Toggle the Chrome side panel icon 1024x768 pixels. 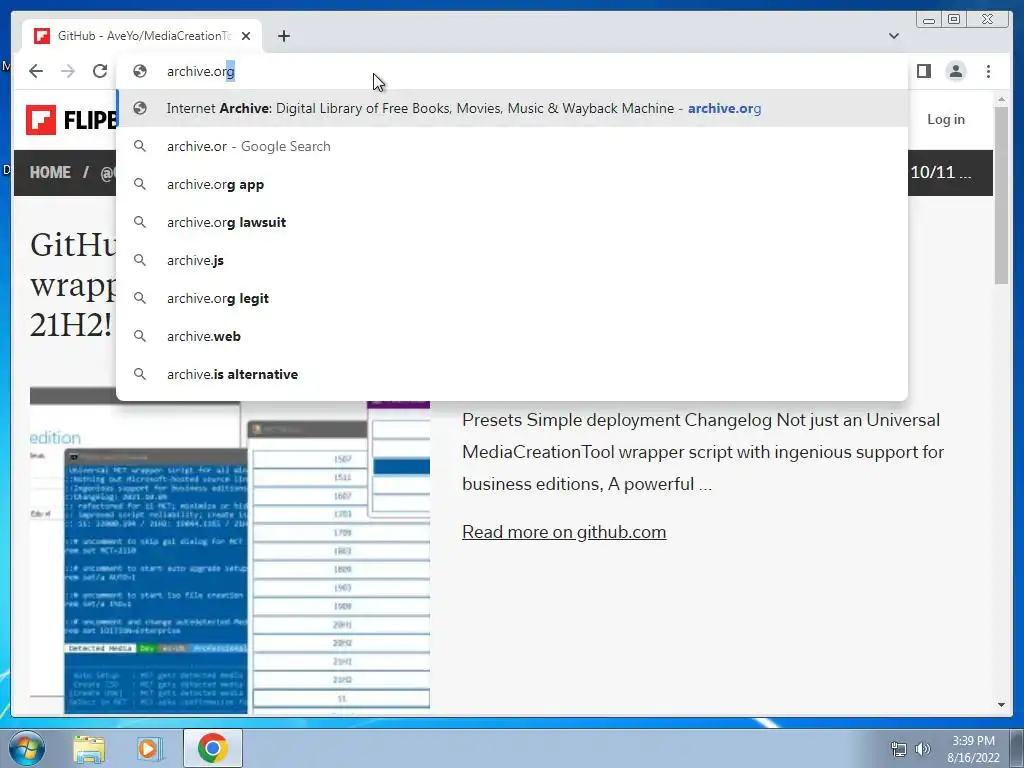click(923, 71)
